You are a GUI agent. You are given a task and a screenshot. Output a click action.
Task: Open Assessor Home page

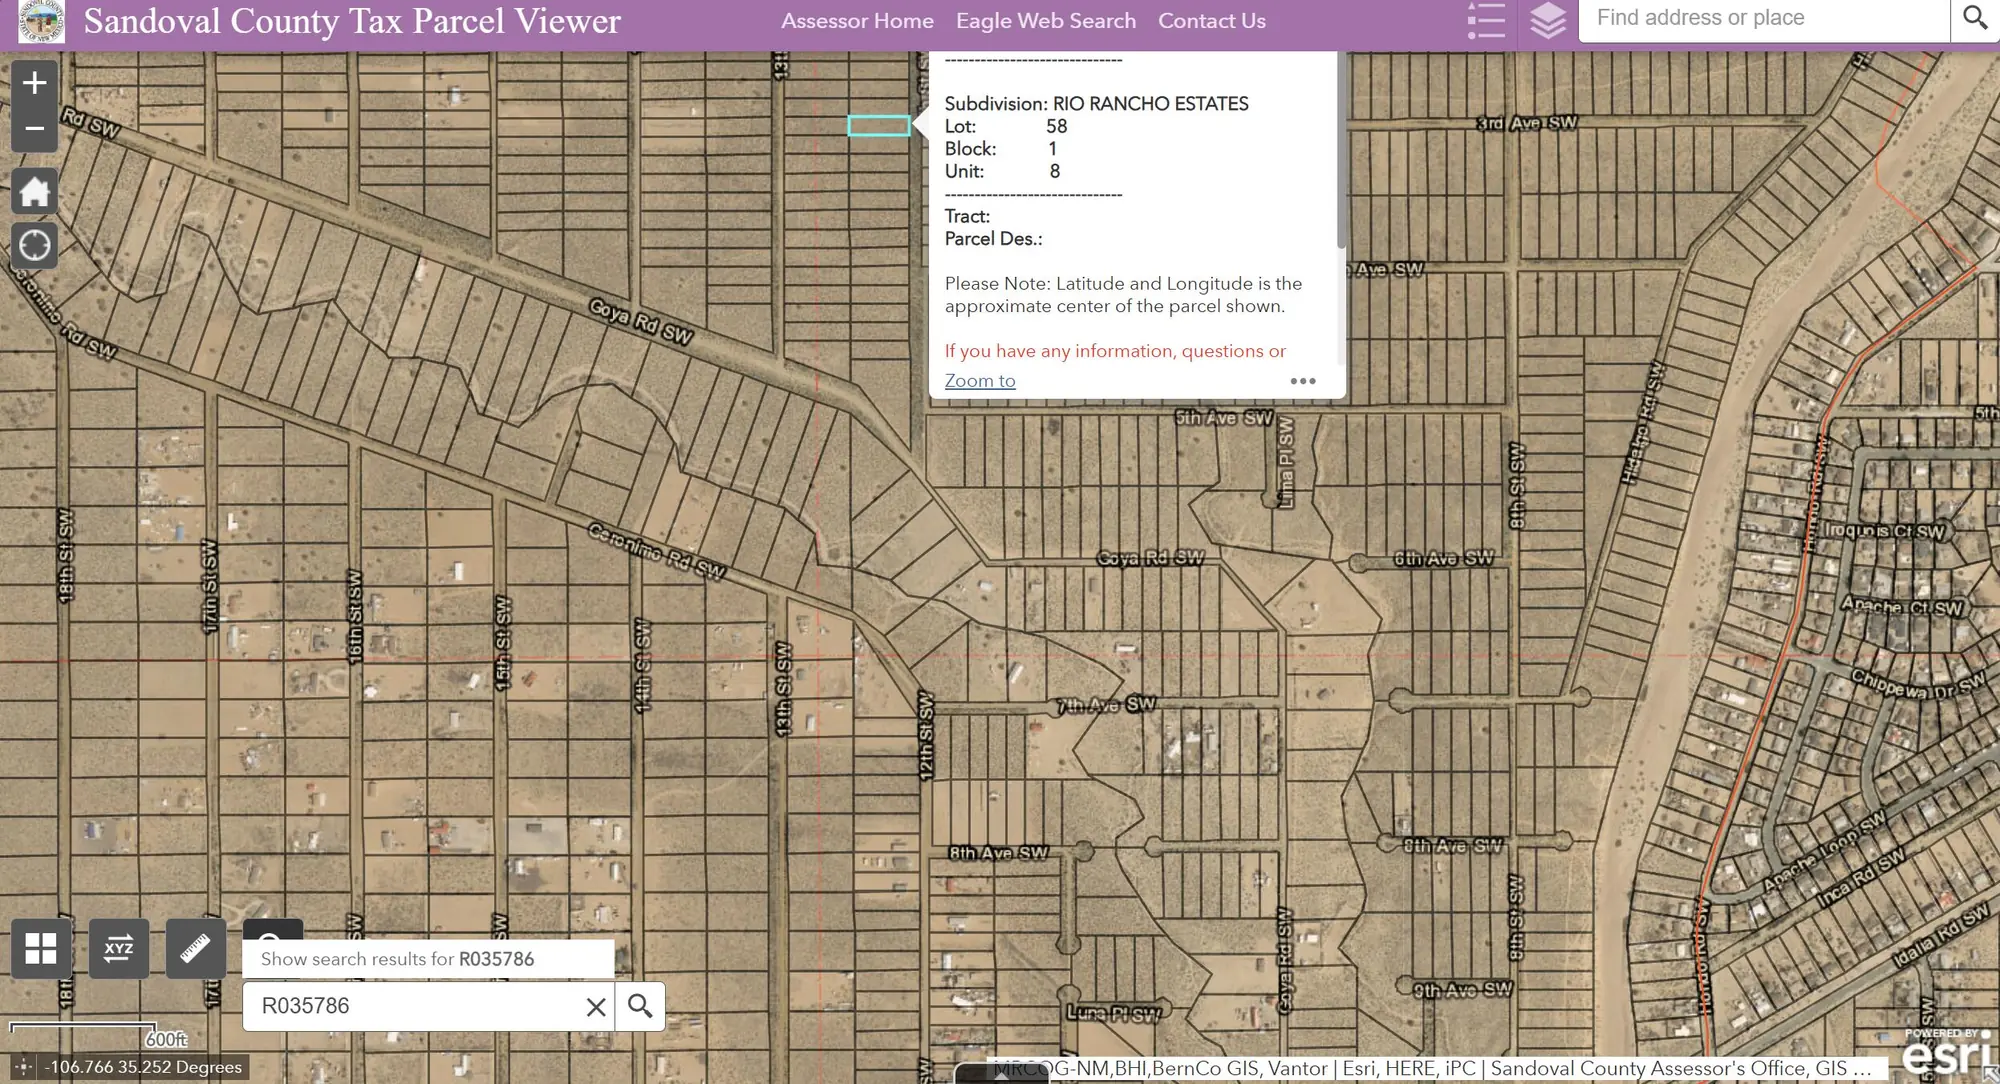pyautogui.click(x=857, y=21)
